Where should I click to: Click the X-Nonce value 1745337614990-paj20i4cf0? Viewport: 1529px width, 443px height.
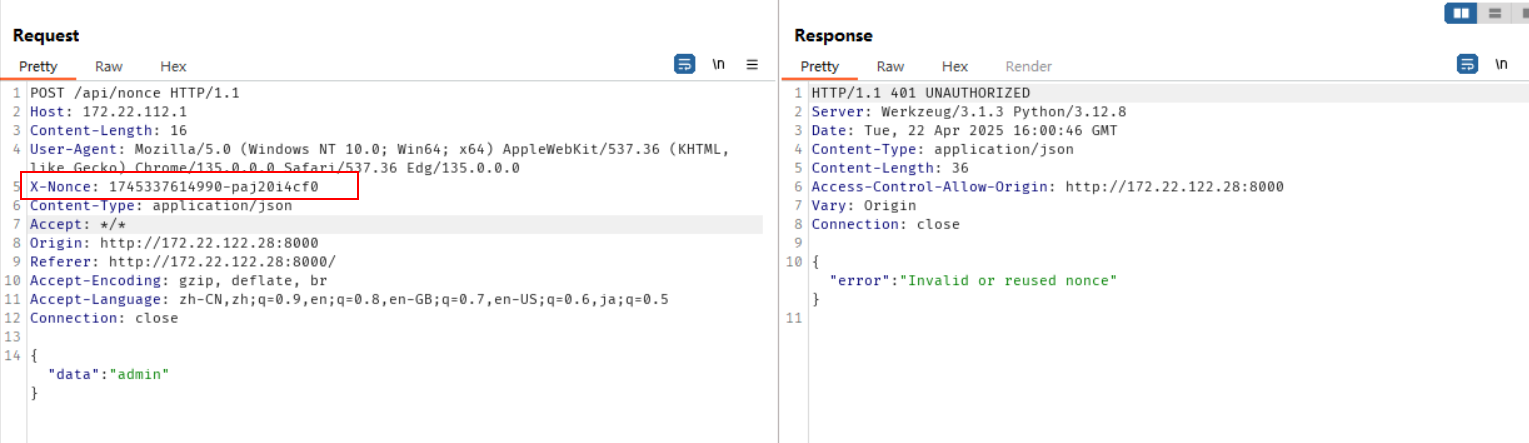213,187
